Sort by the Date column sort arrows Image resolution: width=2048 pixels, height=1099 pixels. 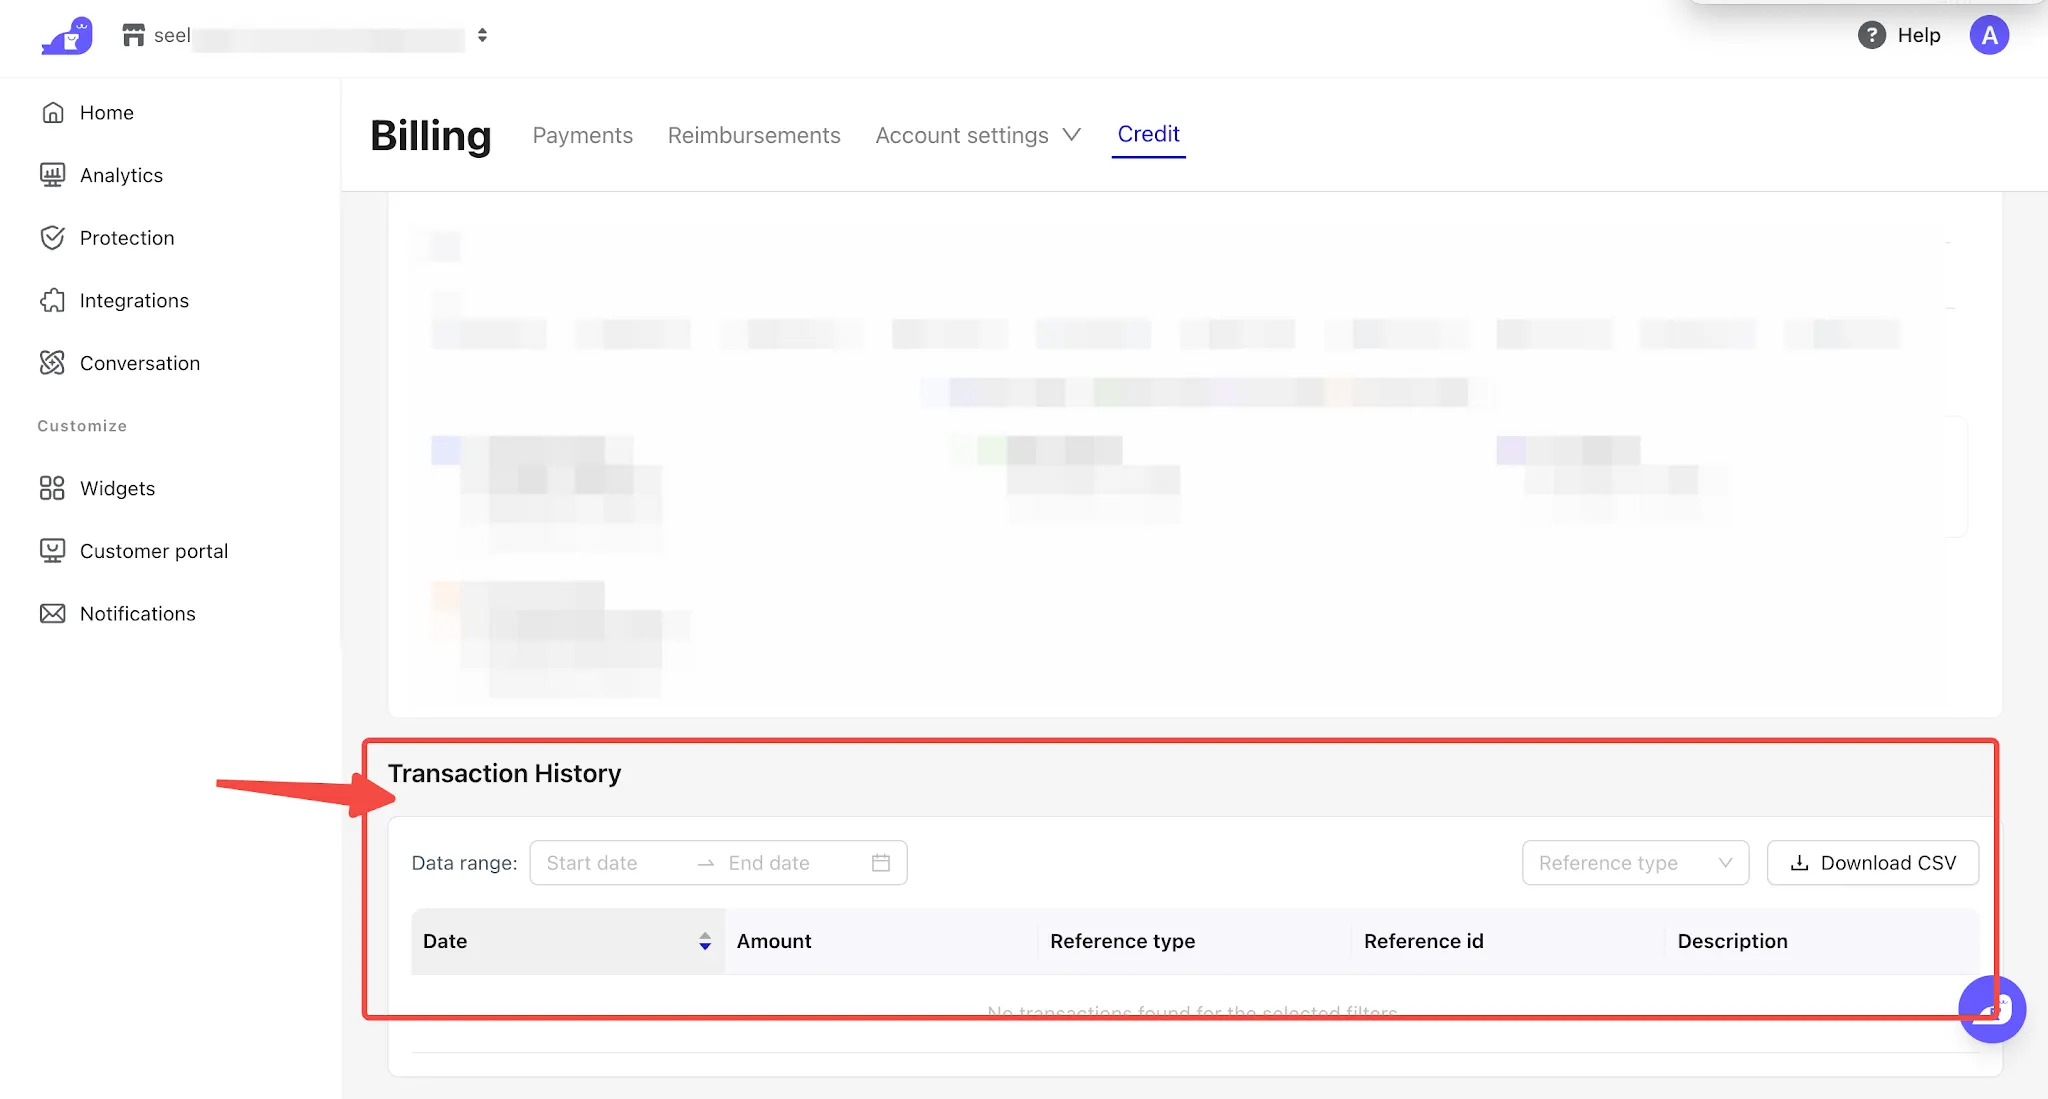pyautogui.click(x=705, y=941)
